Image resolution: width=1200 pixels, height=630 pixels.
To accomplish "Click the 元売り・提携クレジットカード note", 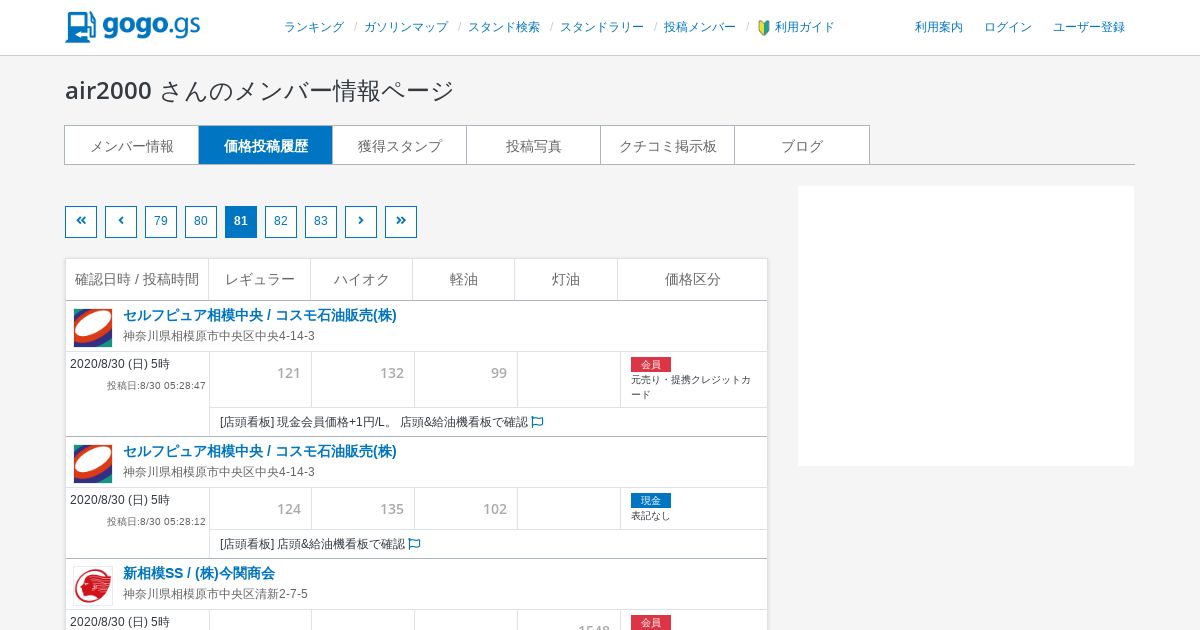I will pos(691,387).
